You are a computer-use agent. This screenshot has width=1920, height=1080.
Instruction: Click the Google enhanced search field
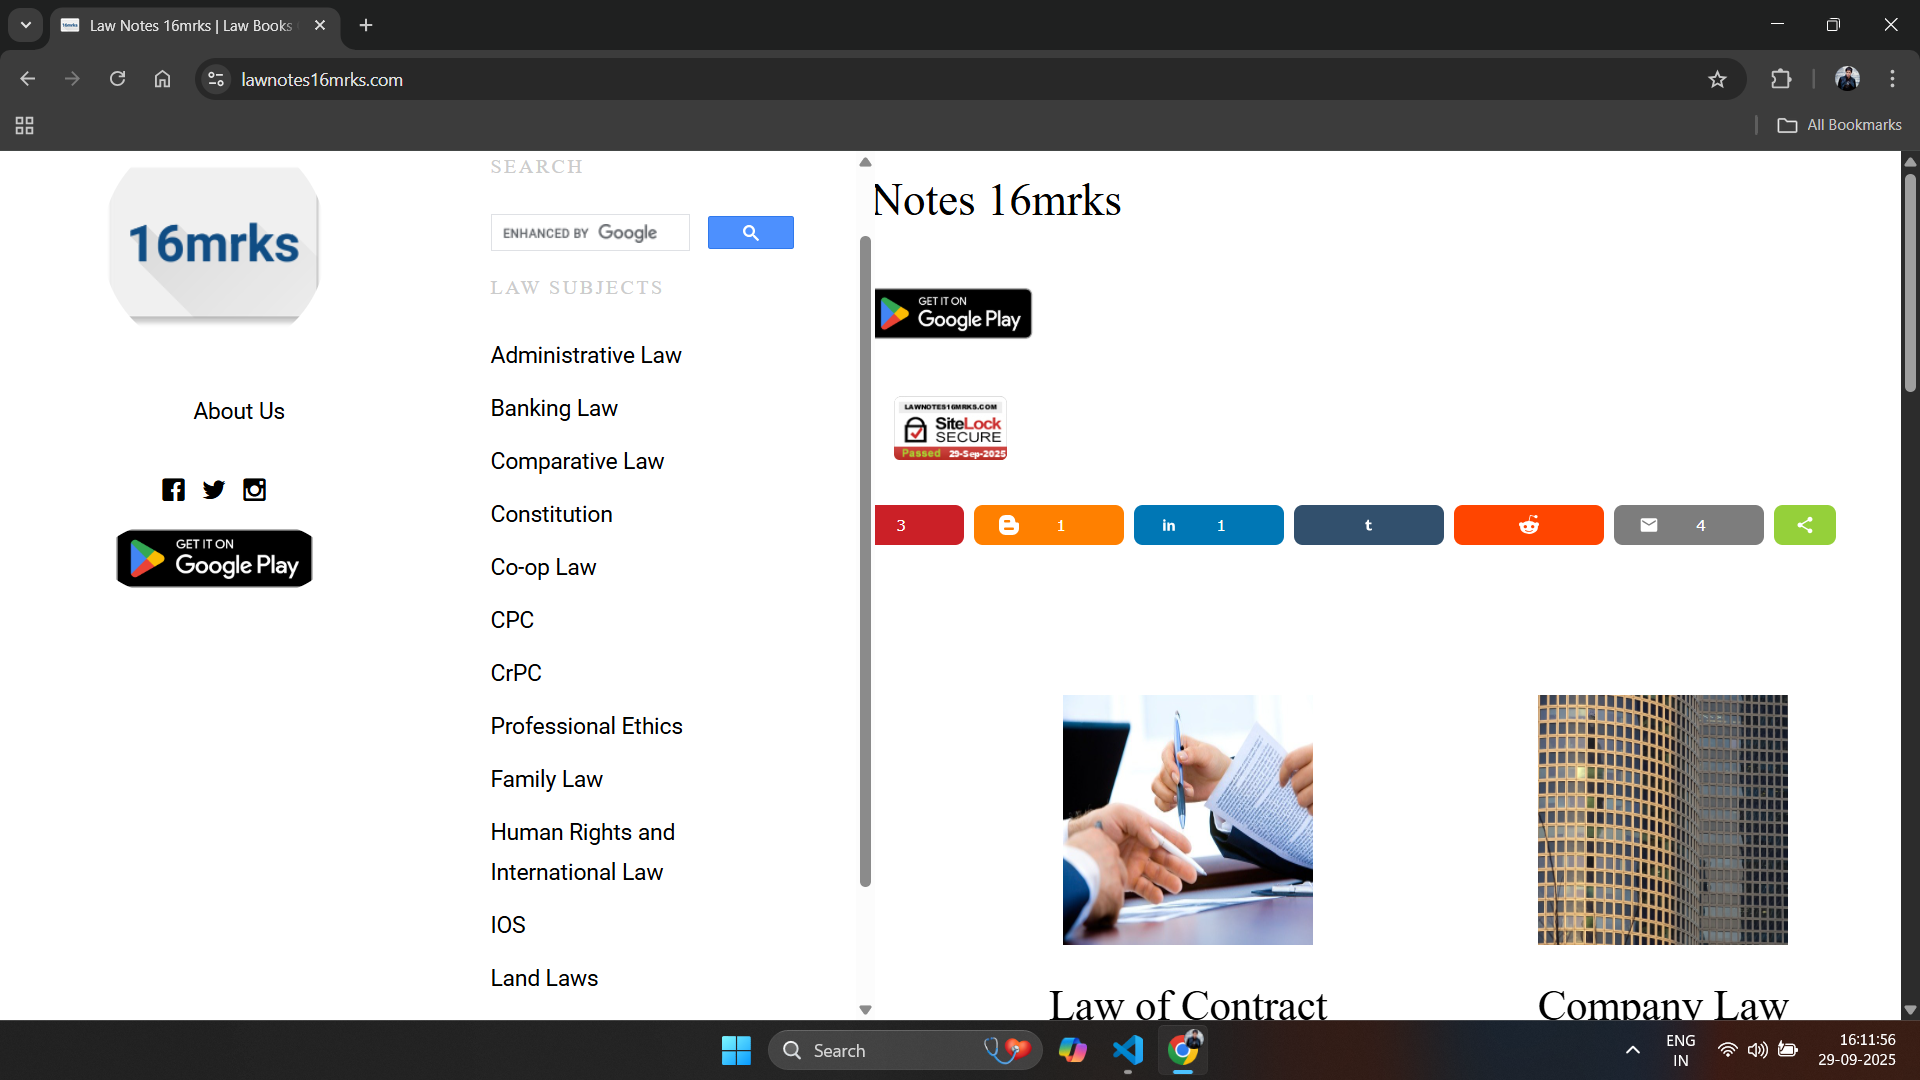point(590,233)
